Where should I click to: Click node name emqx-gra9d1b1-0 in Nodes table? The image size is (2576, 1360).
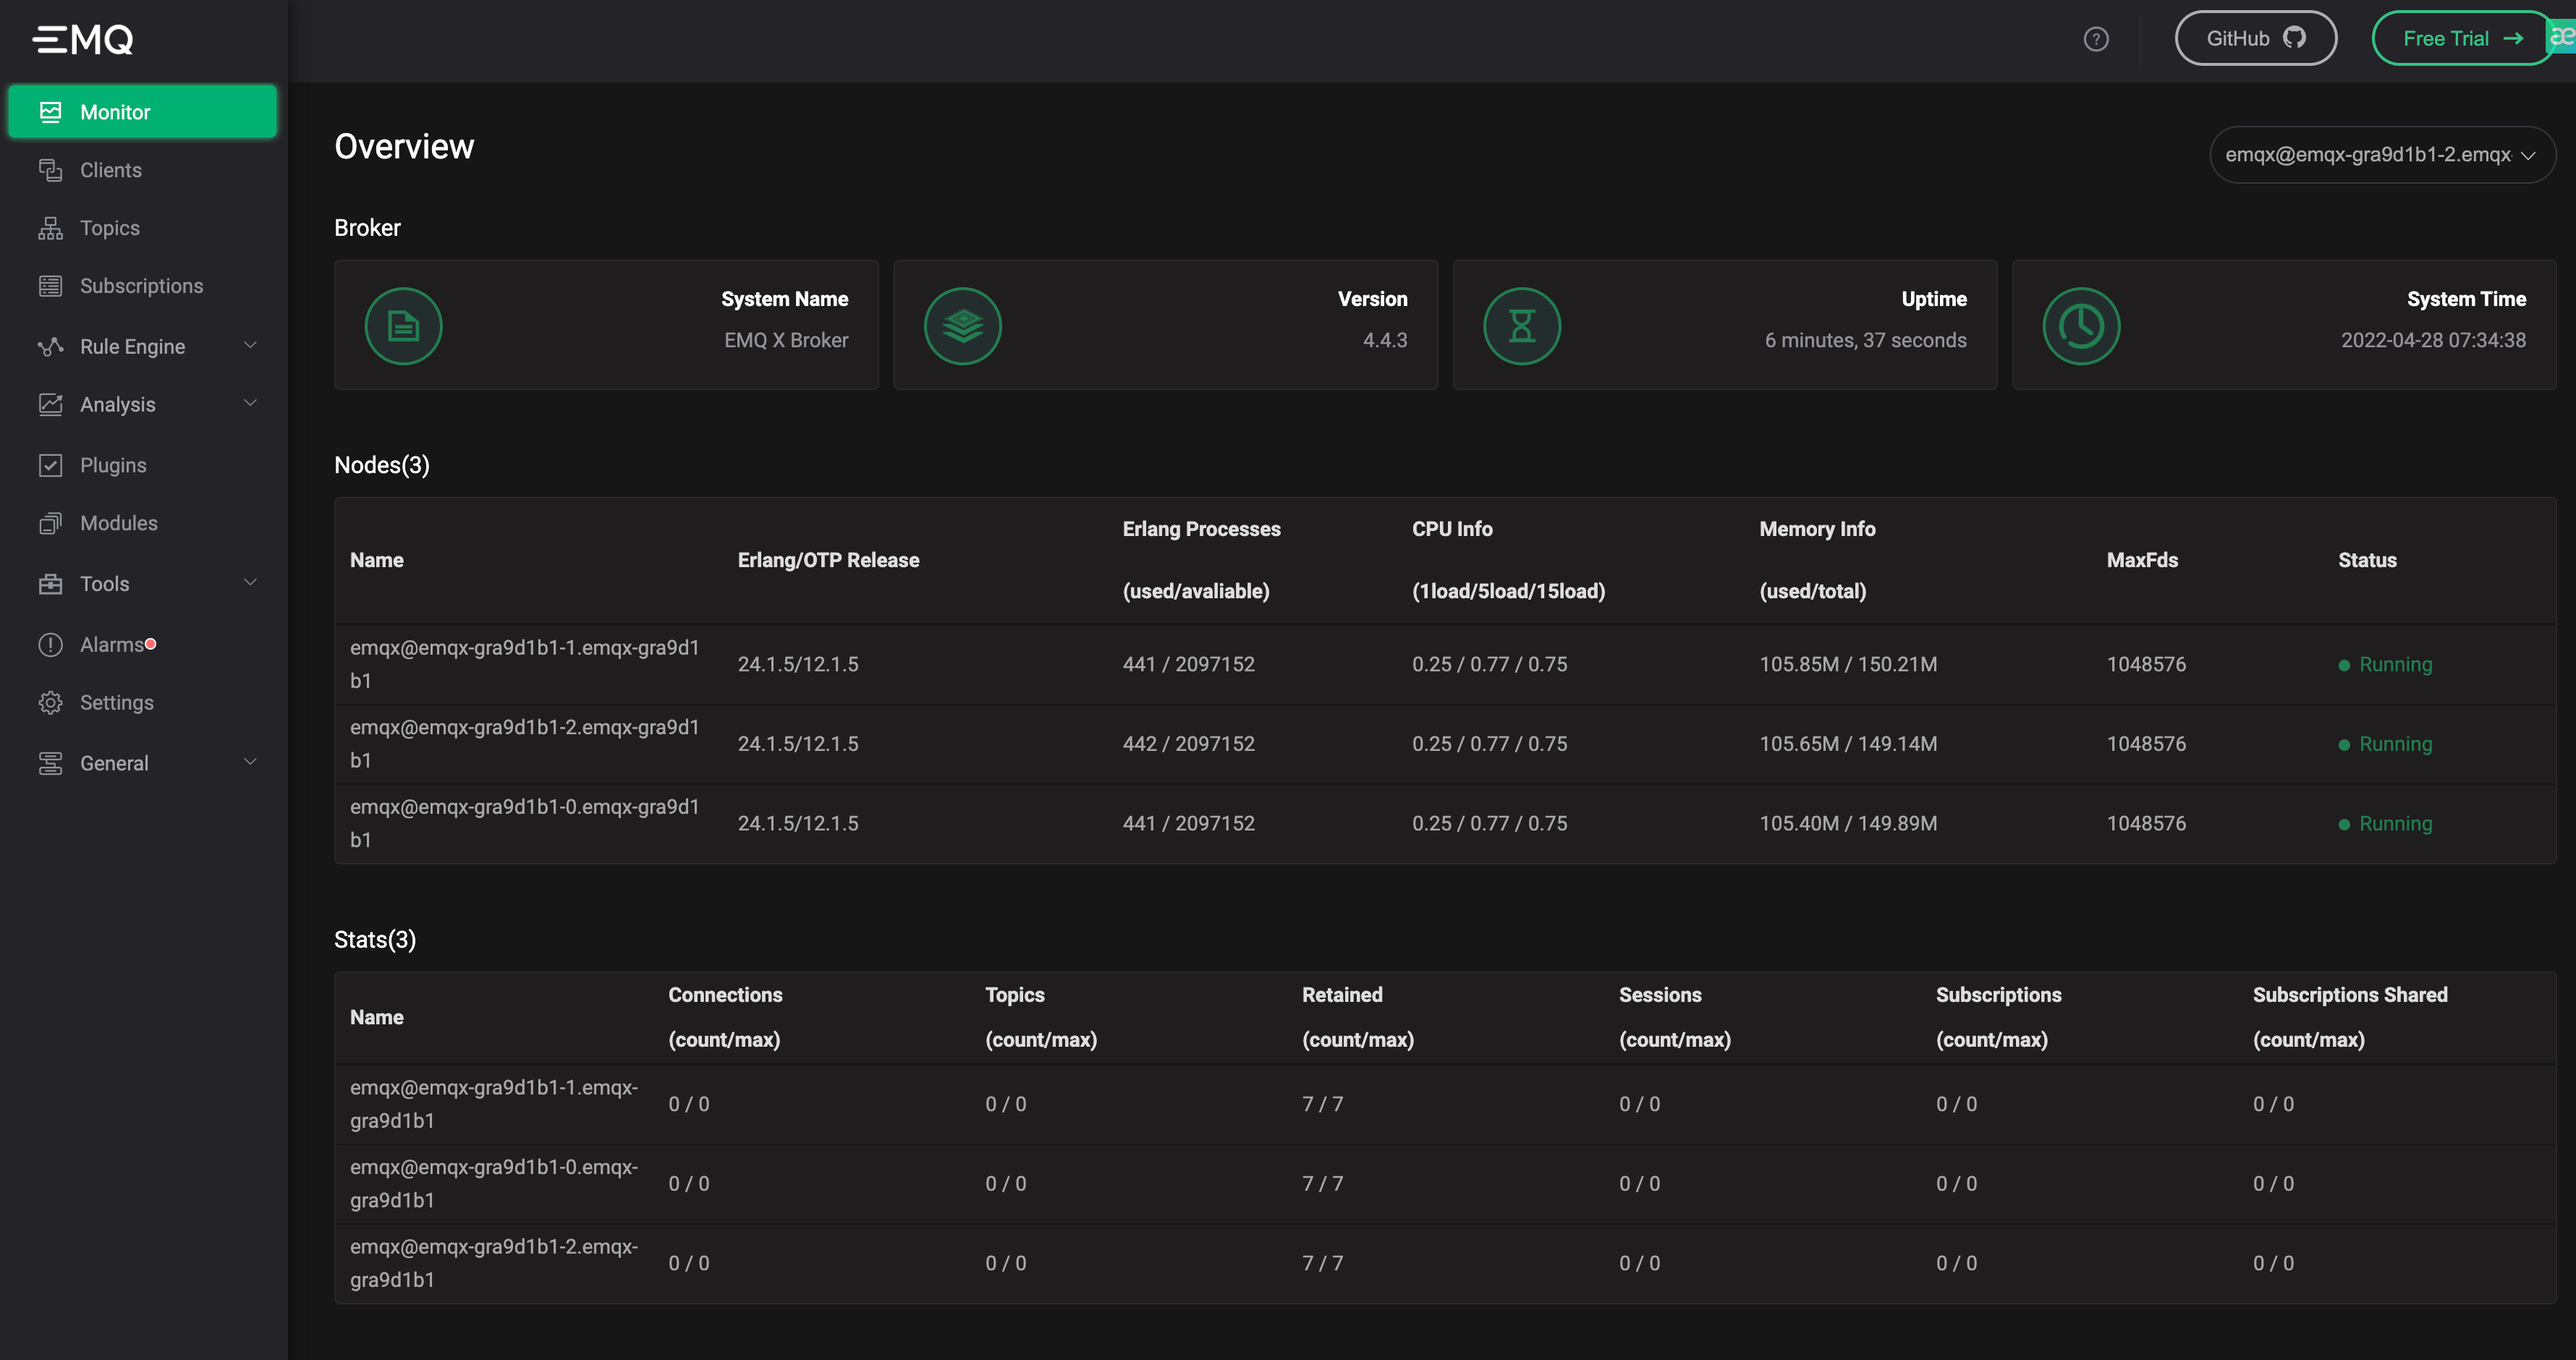525,823
